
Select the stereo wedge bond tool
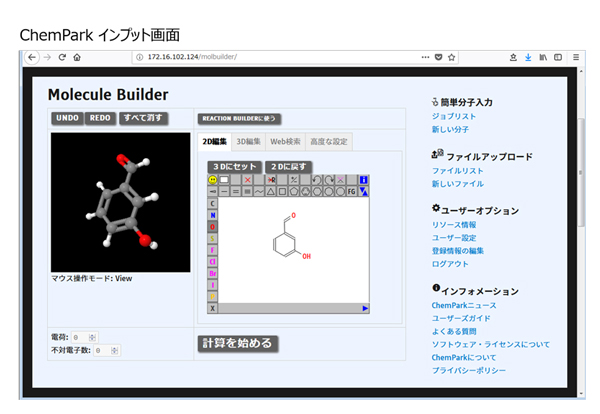212,191
